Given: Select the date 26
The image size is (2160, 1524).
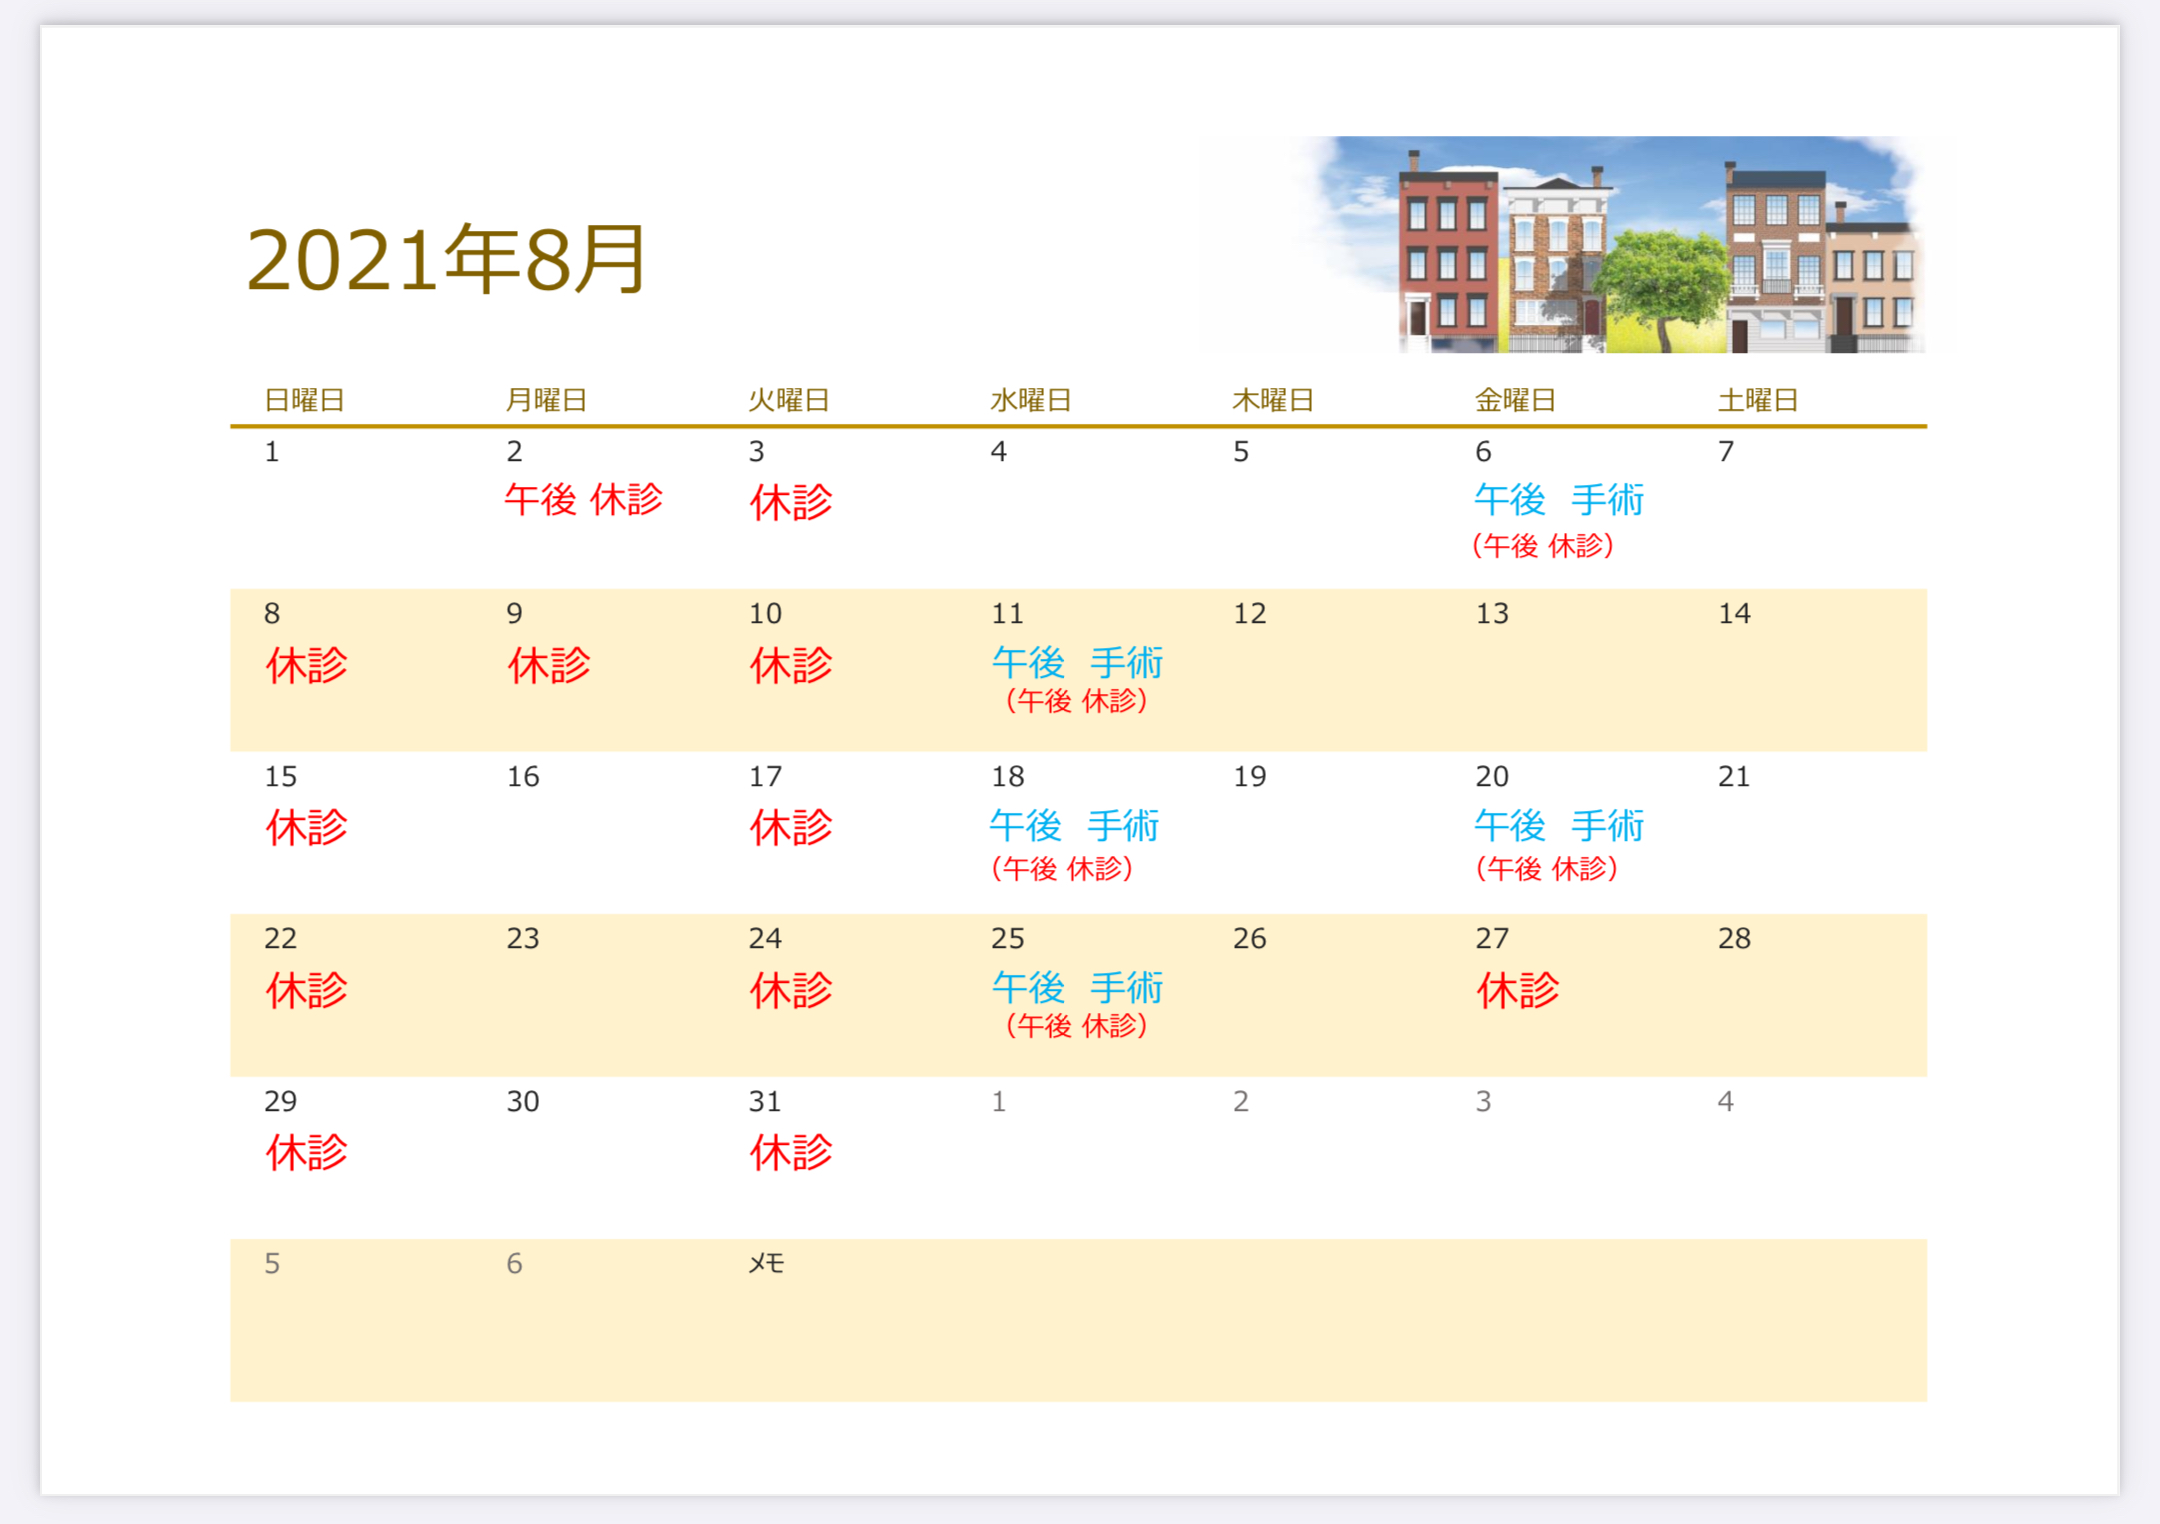Looking at the screenshot, I should (x=1250, y=939).
